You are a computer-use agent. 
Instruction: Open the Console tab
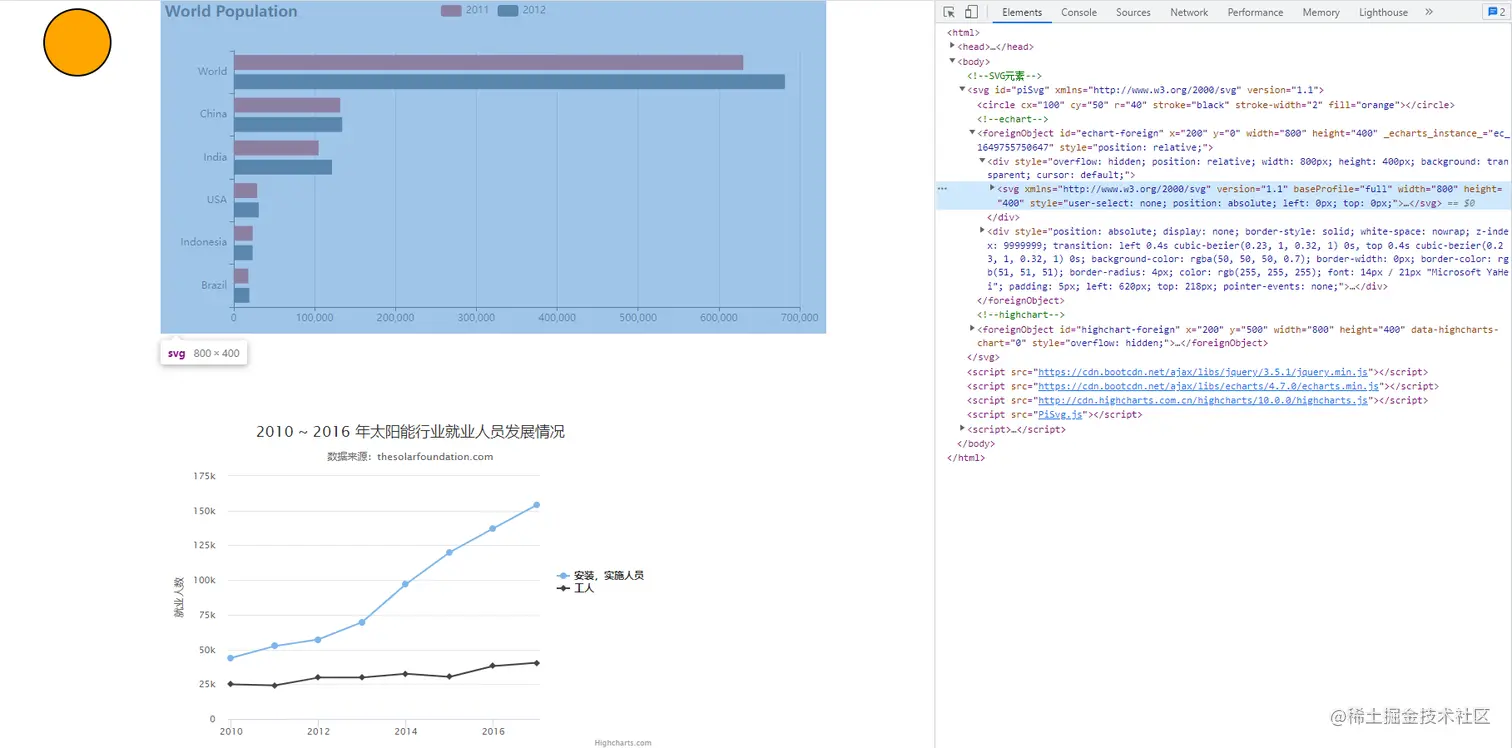(1079, 12)
